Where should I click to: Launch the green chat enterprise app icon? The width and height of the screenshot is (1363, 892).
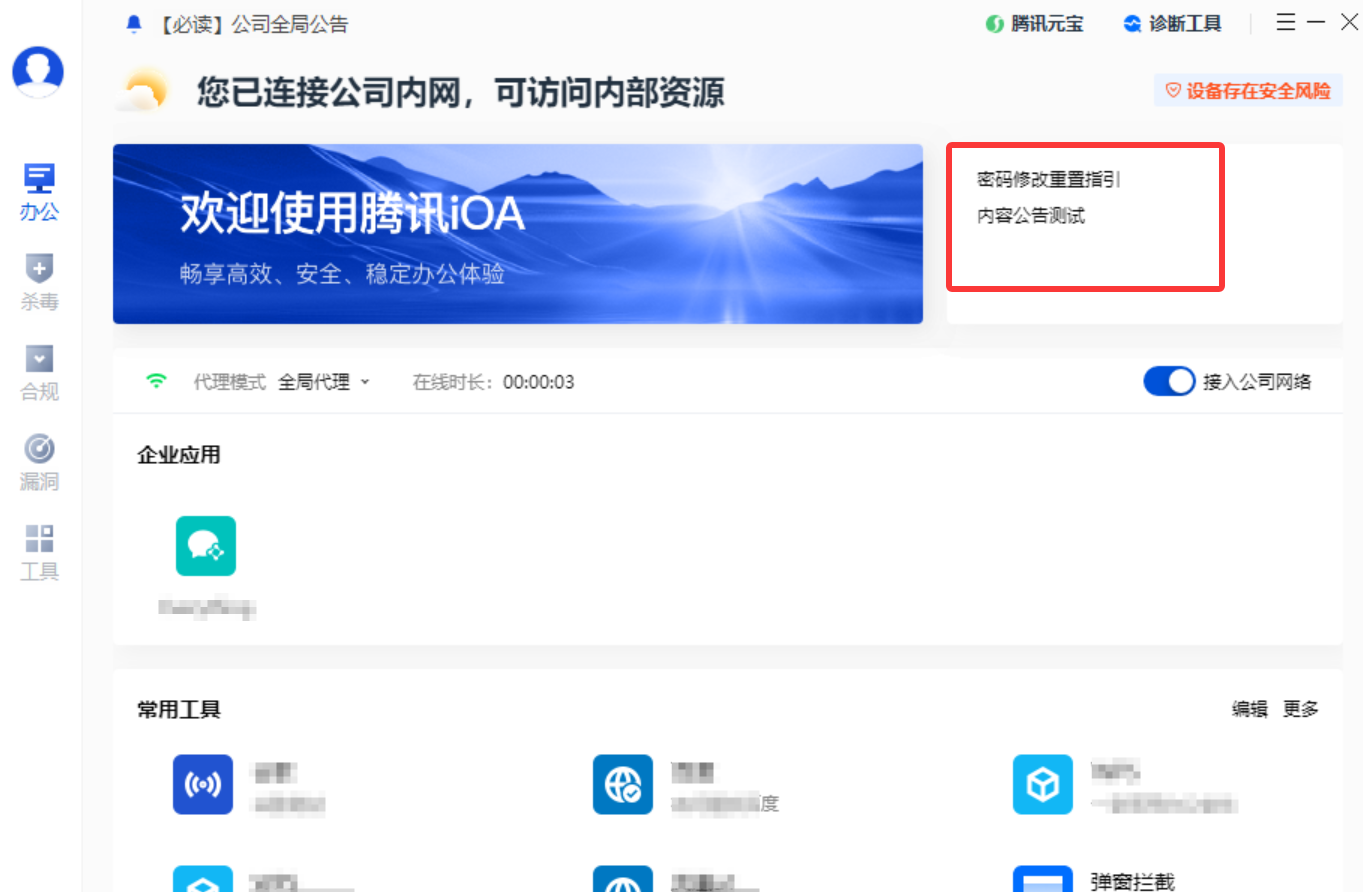(206, 546)
